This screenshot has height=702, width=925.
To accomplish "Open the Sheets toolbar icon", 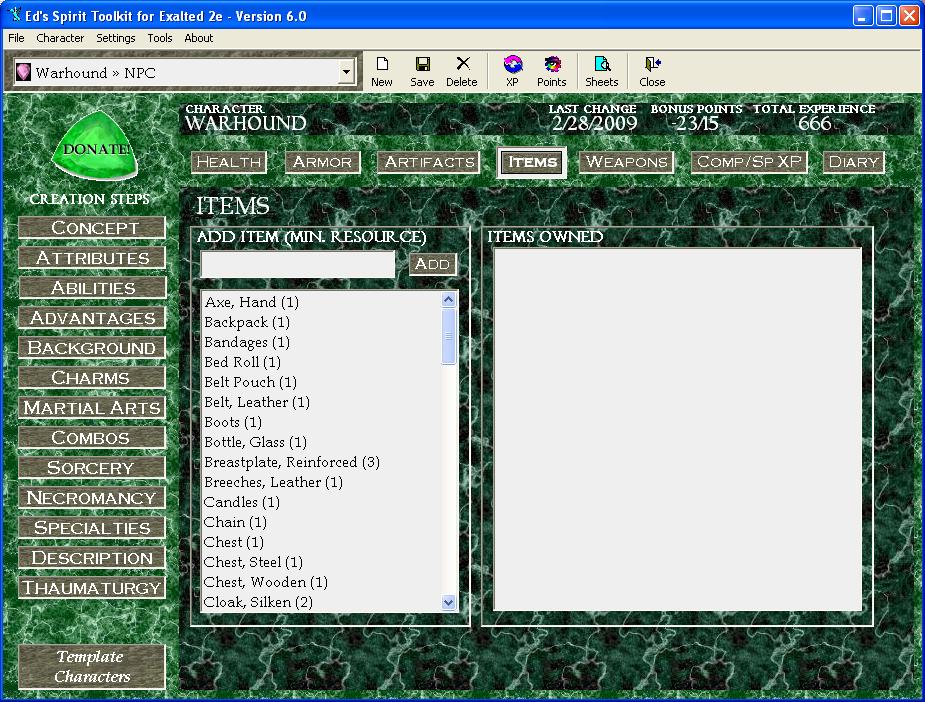I will click(x=602, y=64).
